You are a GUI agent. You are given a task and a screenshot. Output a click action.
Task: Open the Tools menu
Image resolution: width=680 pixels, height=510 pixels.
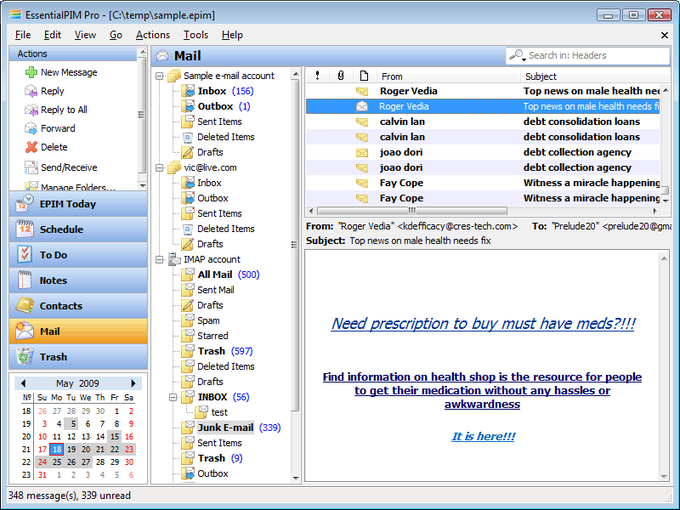click(x=196, y=35)
